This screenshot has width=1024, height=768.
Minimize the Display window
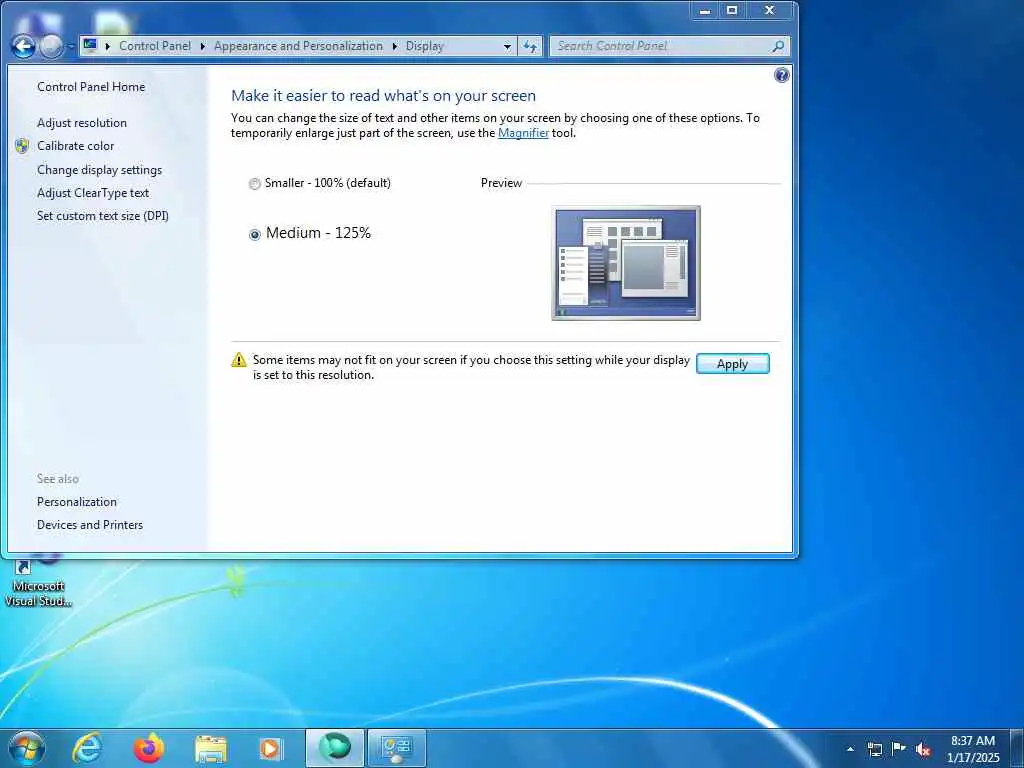pos(705,10)
